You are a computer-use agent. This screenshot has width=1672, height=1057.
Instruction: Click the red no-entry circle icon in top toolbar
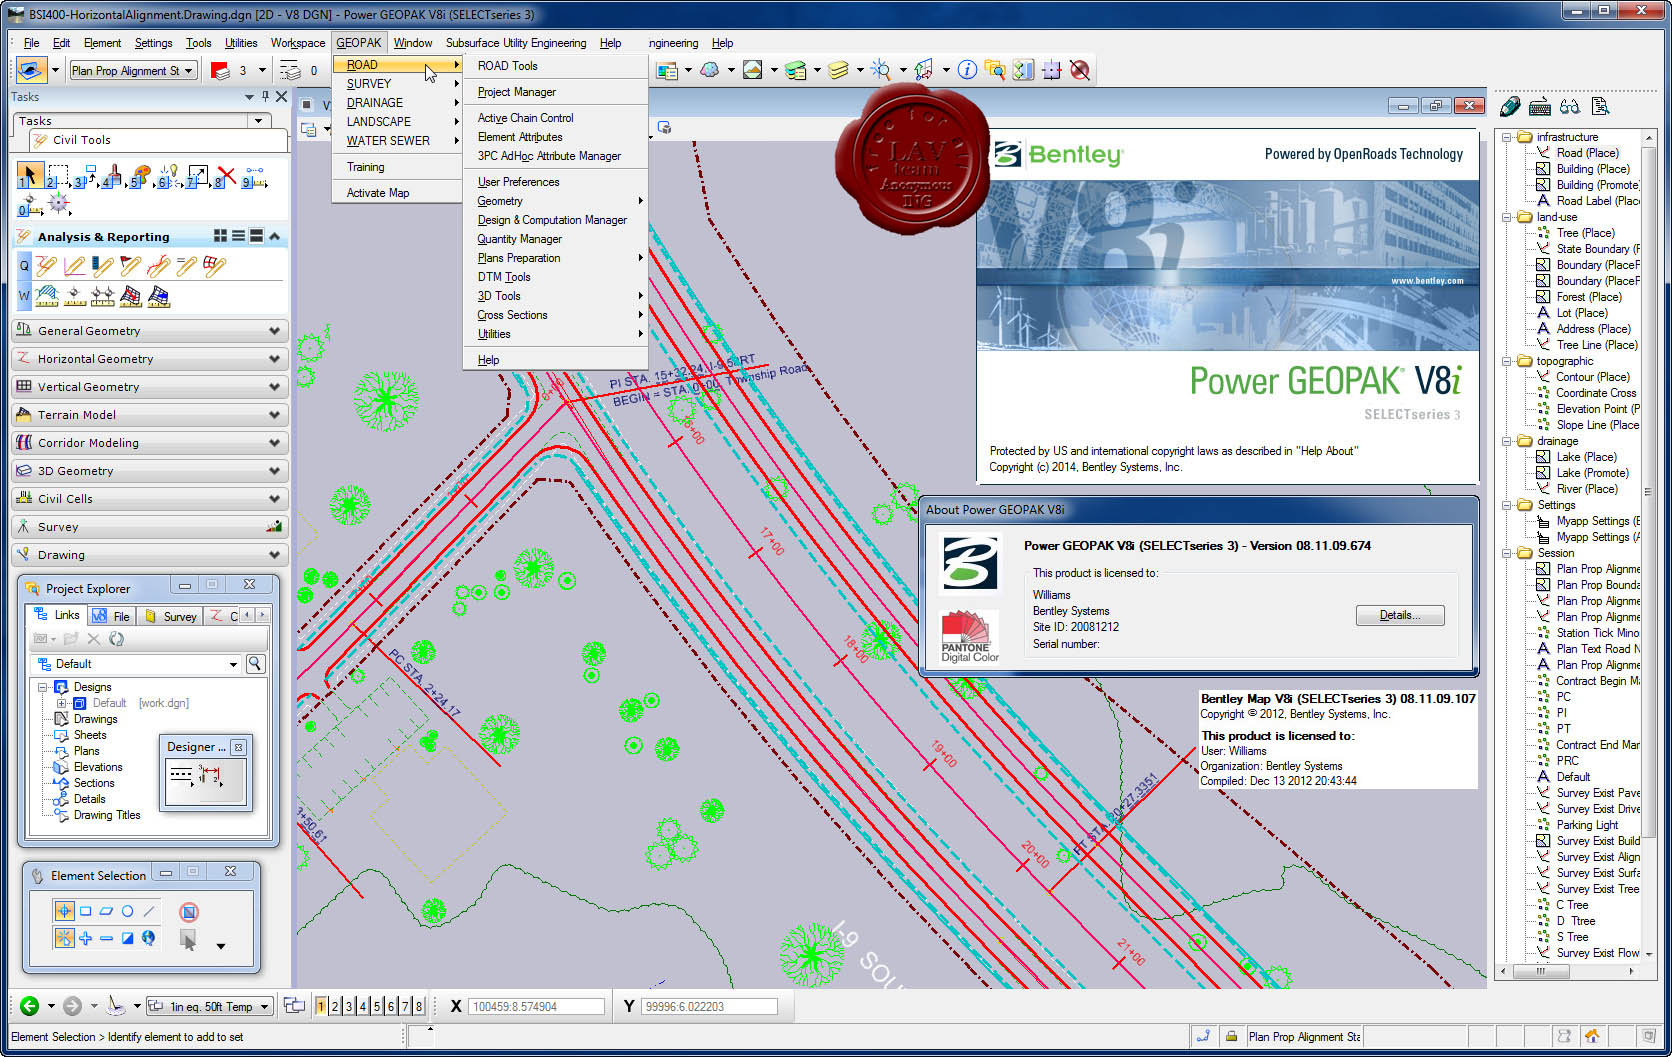click(1080, 70)
